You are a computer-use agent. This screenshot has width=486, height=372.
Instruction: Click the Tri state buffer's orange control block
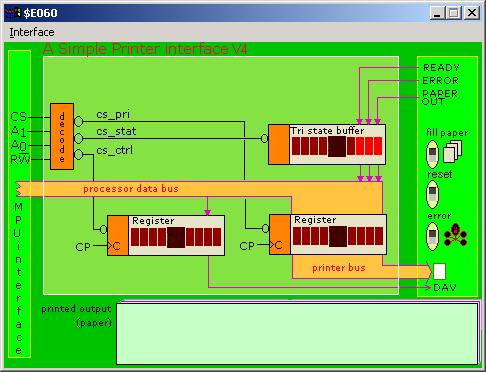[279, 144]
